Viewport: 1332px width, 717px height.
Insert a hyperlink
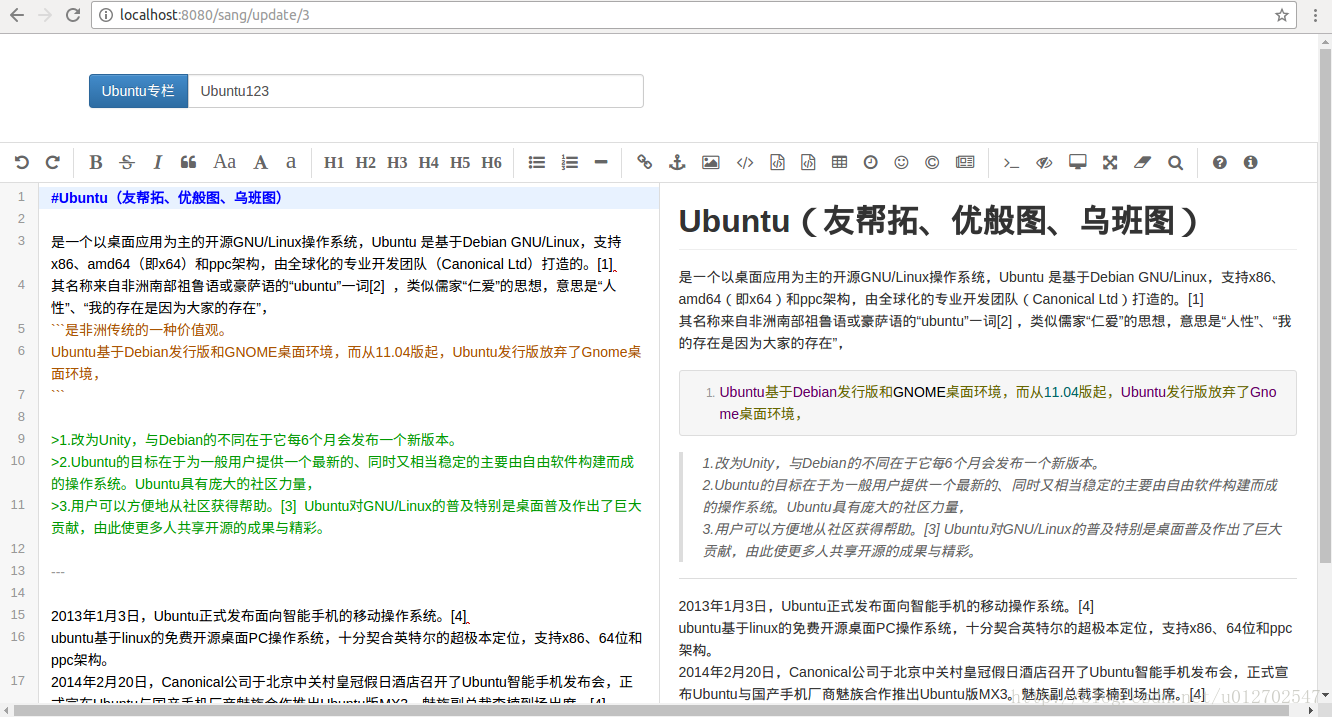click(645, 162)
